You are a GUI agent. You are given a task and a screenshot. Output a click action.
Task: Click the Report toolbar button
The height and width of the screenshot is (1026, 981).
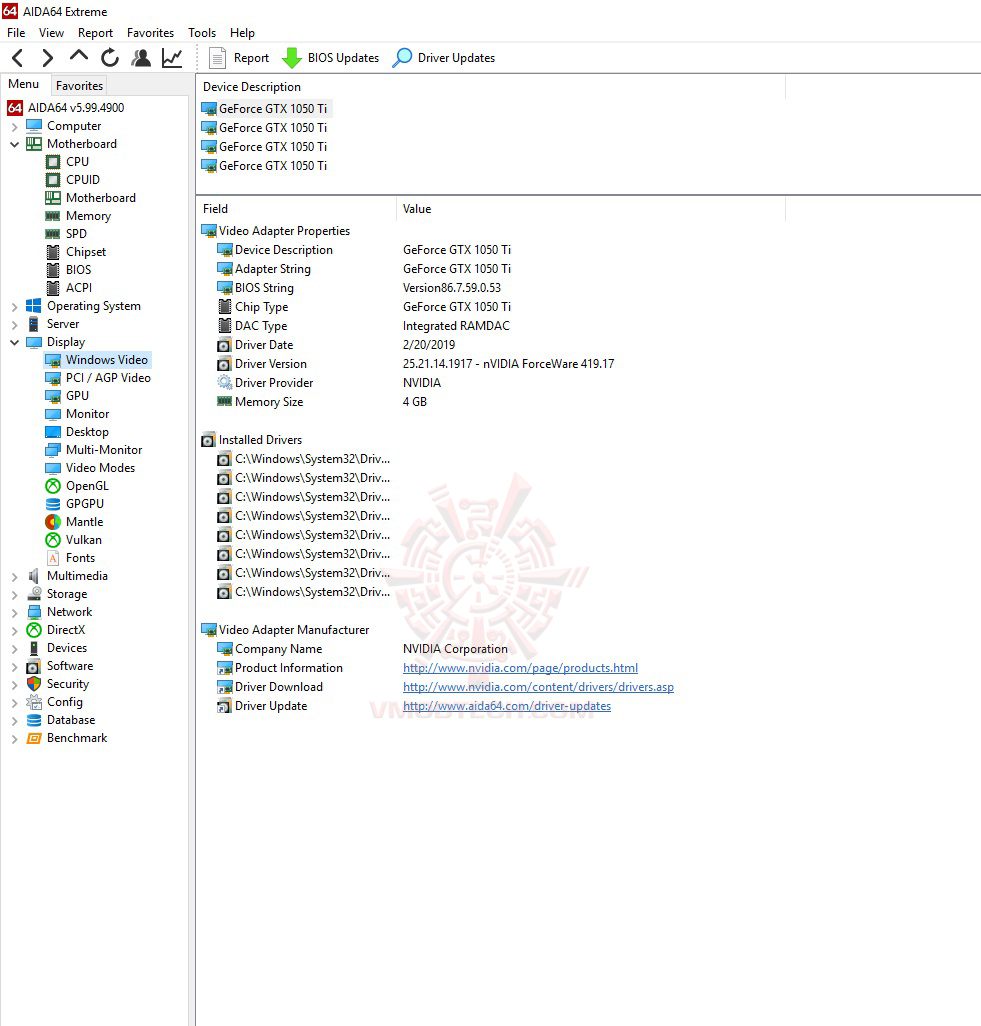click(239, 58)
